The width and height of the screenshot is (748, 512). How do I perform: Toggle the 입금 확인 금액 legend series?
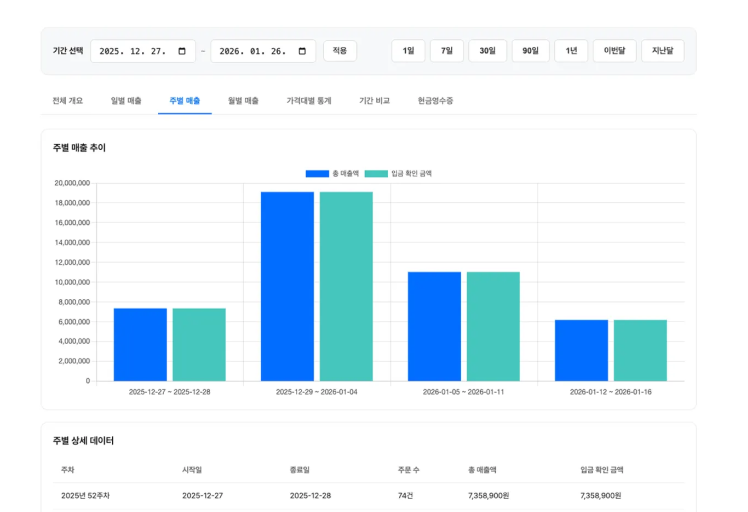point(410,173)
